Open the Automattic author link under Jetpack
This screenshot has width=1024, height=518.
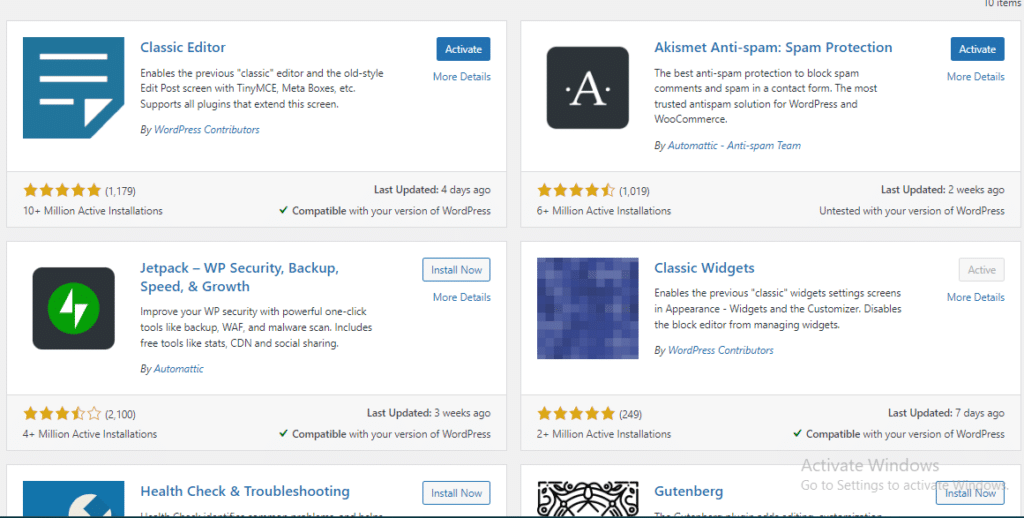(178, 369)
